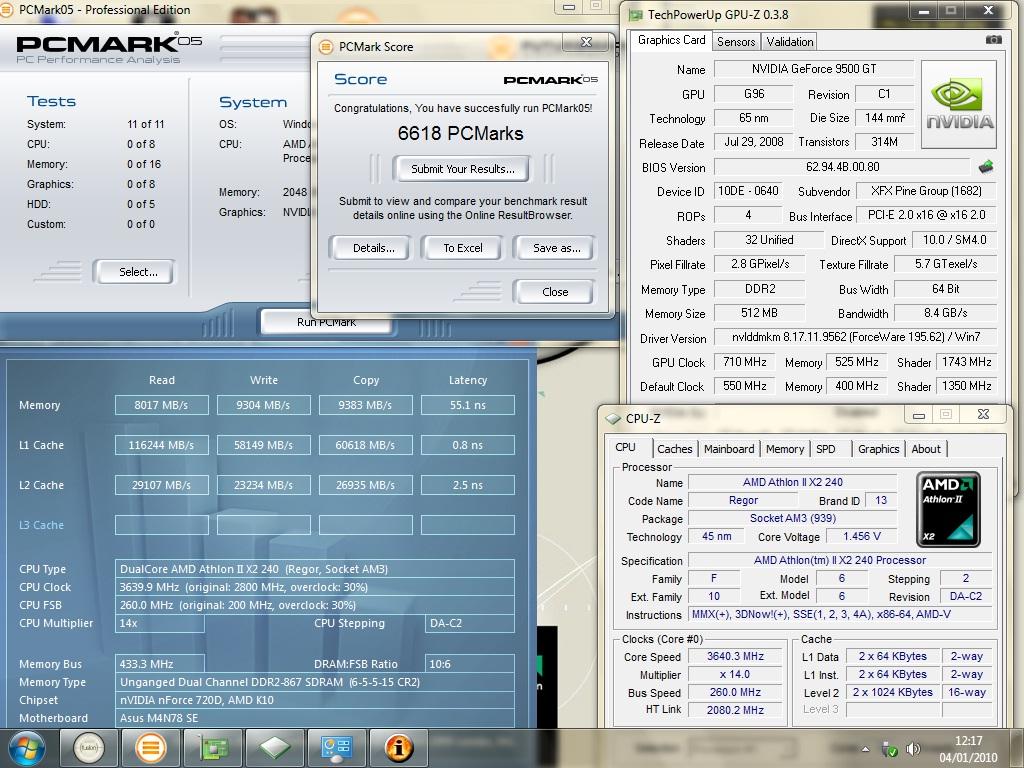Image resolution: width=1024 pixels, height=768 pixels.
Task: Click the Run PCMark button
Action: tap(327, 321)
